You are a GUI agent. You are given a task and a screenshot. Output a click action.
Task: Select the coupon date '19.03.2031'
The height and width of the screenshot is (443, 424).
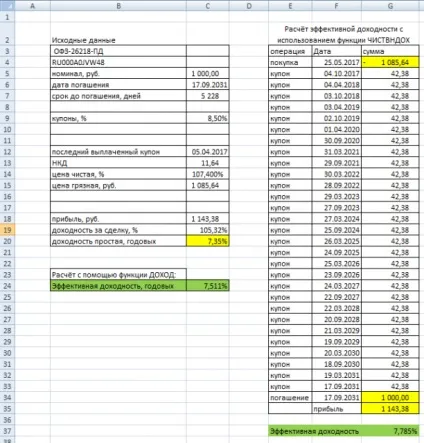coord(336,375)
